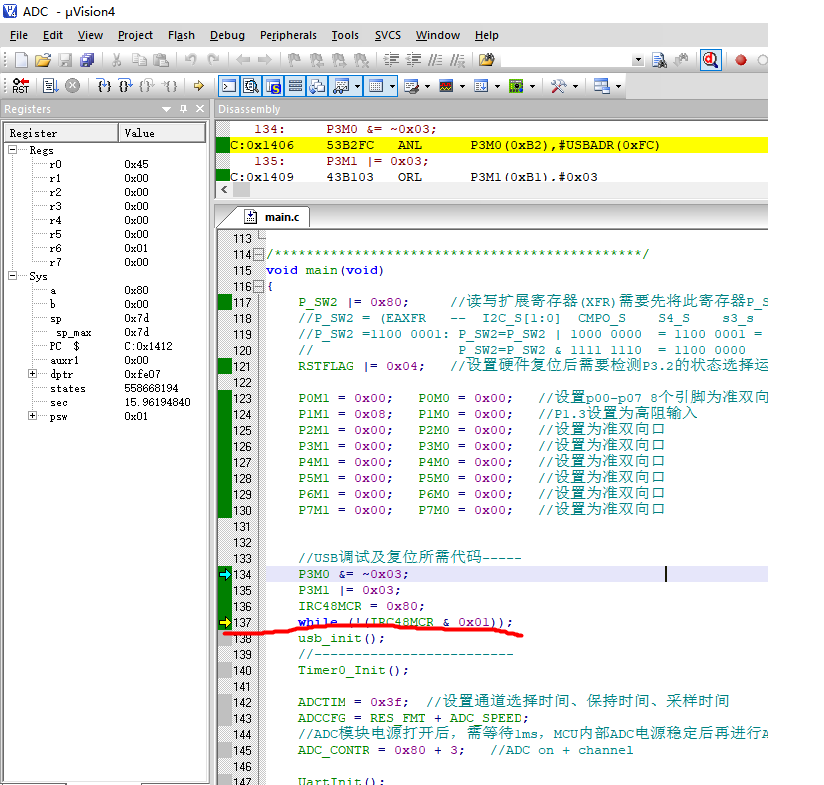Click the line 136 gutter marker
The image size is (824, 785).
coord(225,606)
